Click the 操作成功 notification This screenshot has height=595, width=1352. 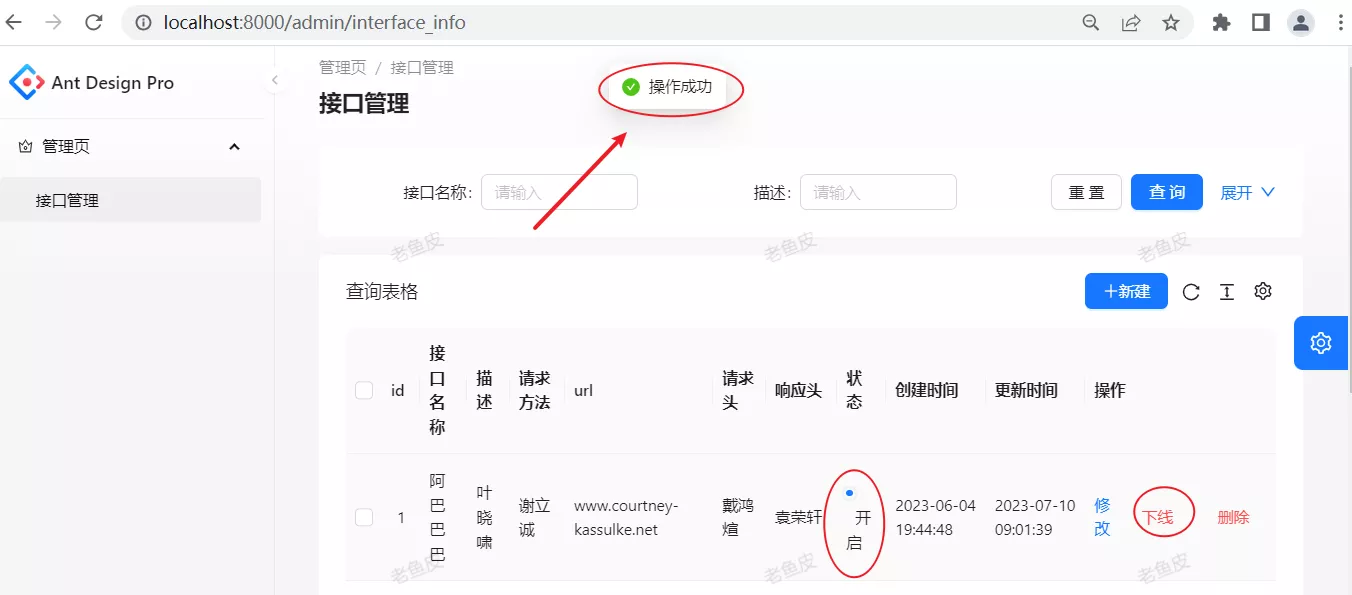pos(668,87)
